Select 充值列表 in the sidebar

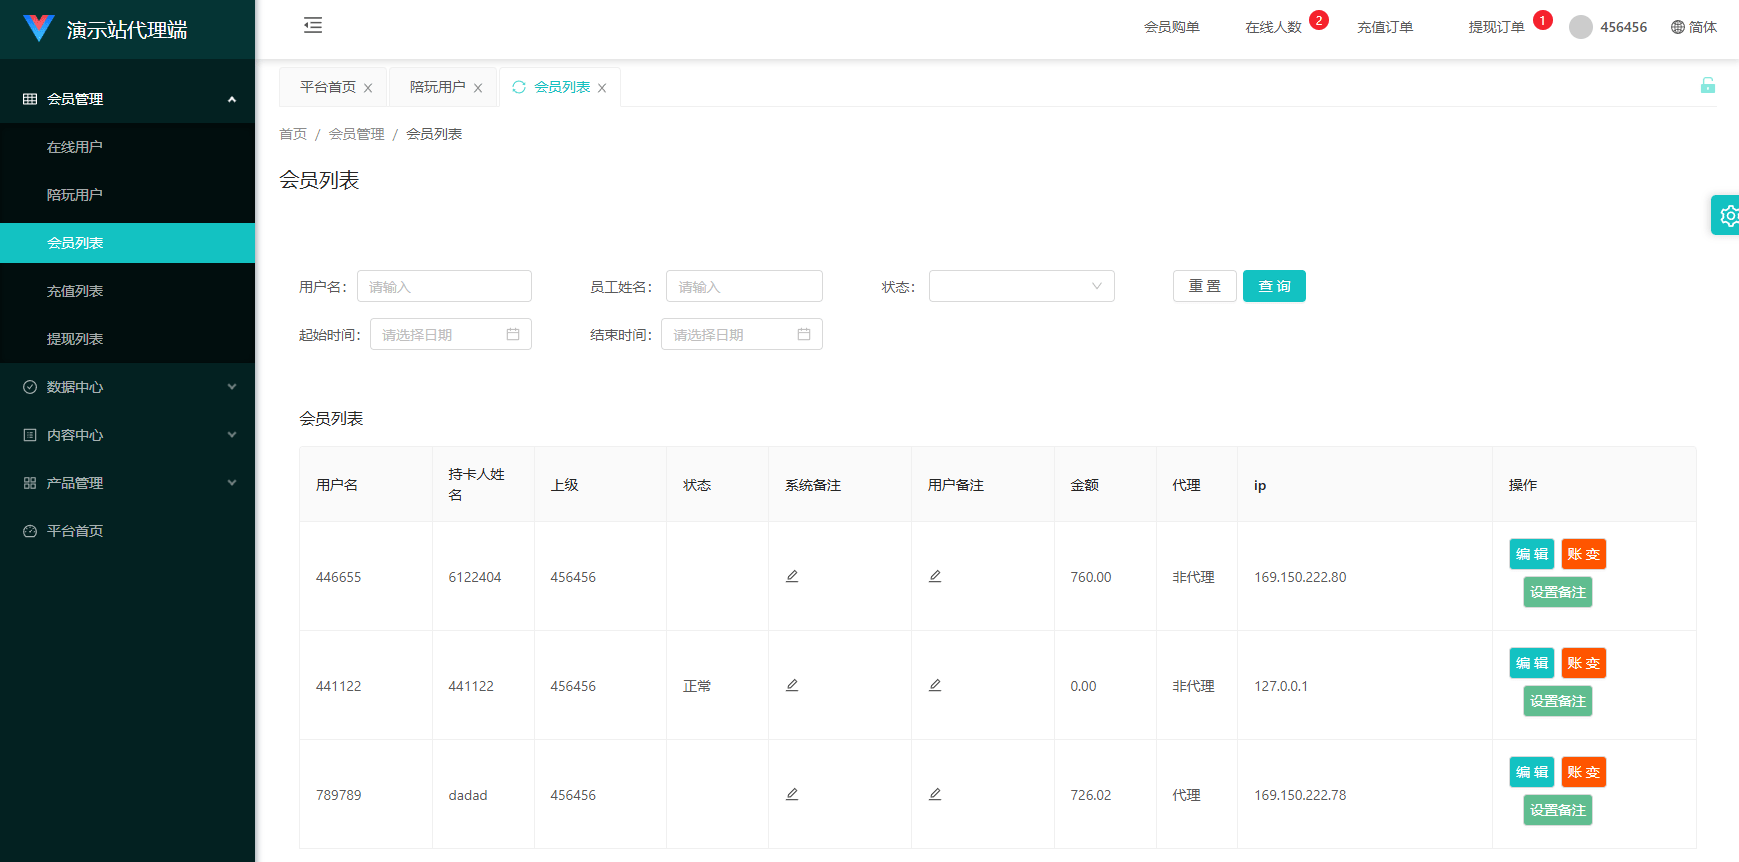[75, 291]
